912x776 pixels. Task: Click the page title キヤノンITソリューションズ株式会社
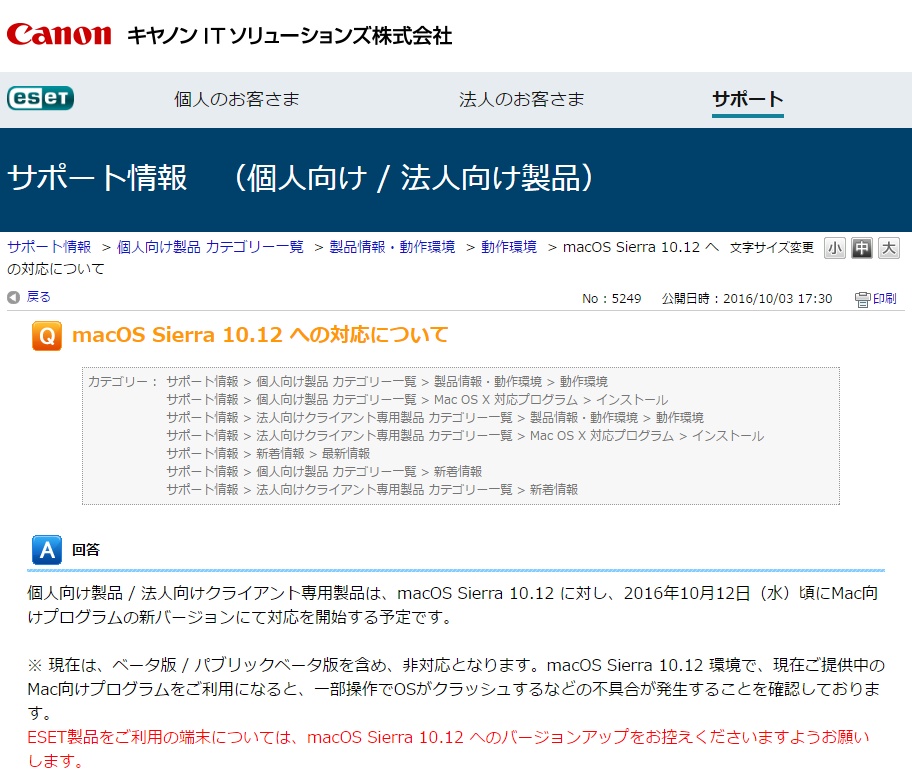pos(289,35)
